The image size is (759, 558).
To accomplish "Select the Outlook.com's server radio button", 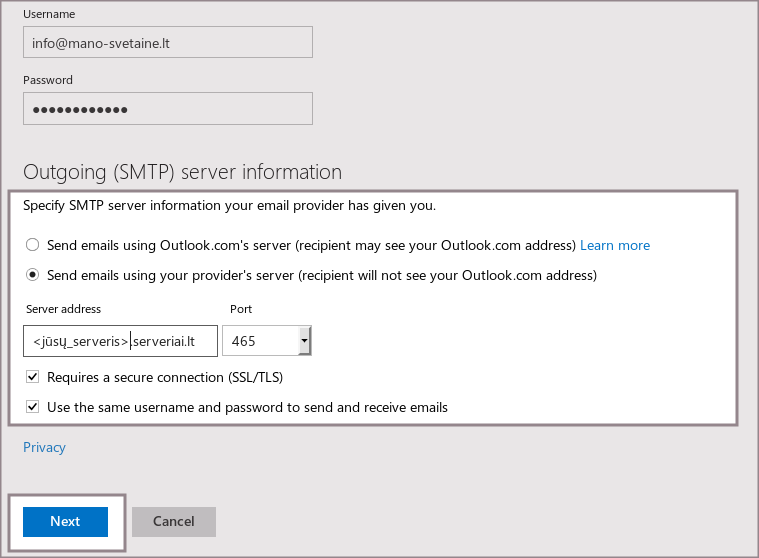I will (33, 245).
